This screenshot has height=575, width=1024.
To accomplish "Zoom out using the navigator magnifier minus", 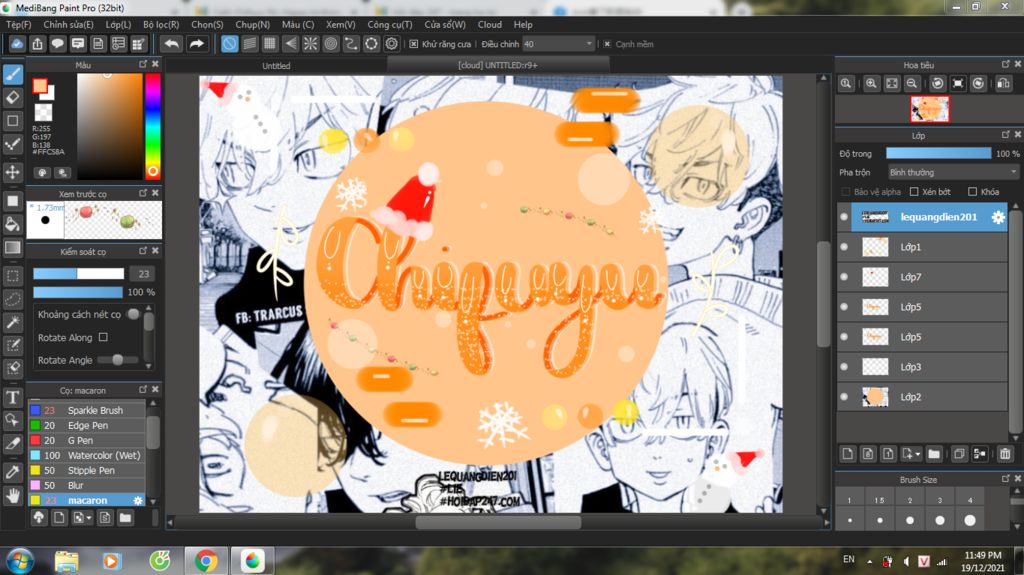I will coord(912,84).
